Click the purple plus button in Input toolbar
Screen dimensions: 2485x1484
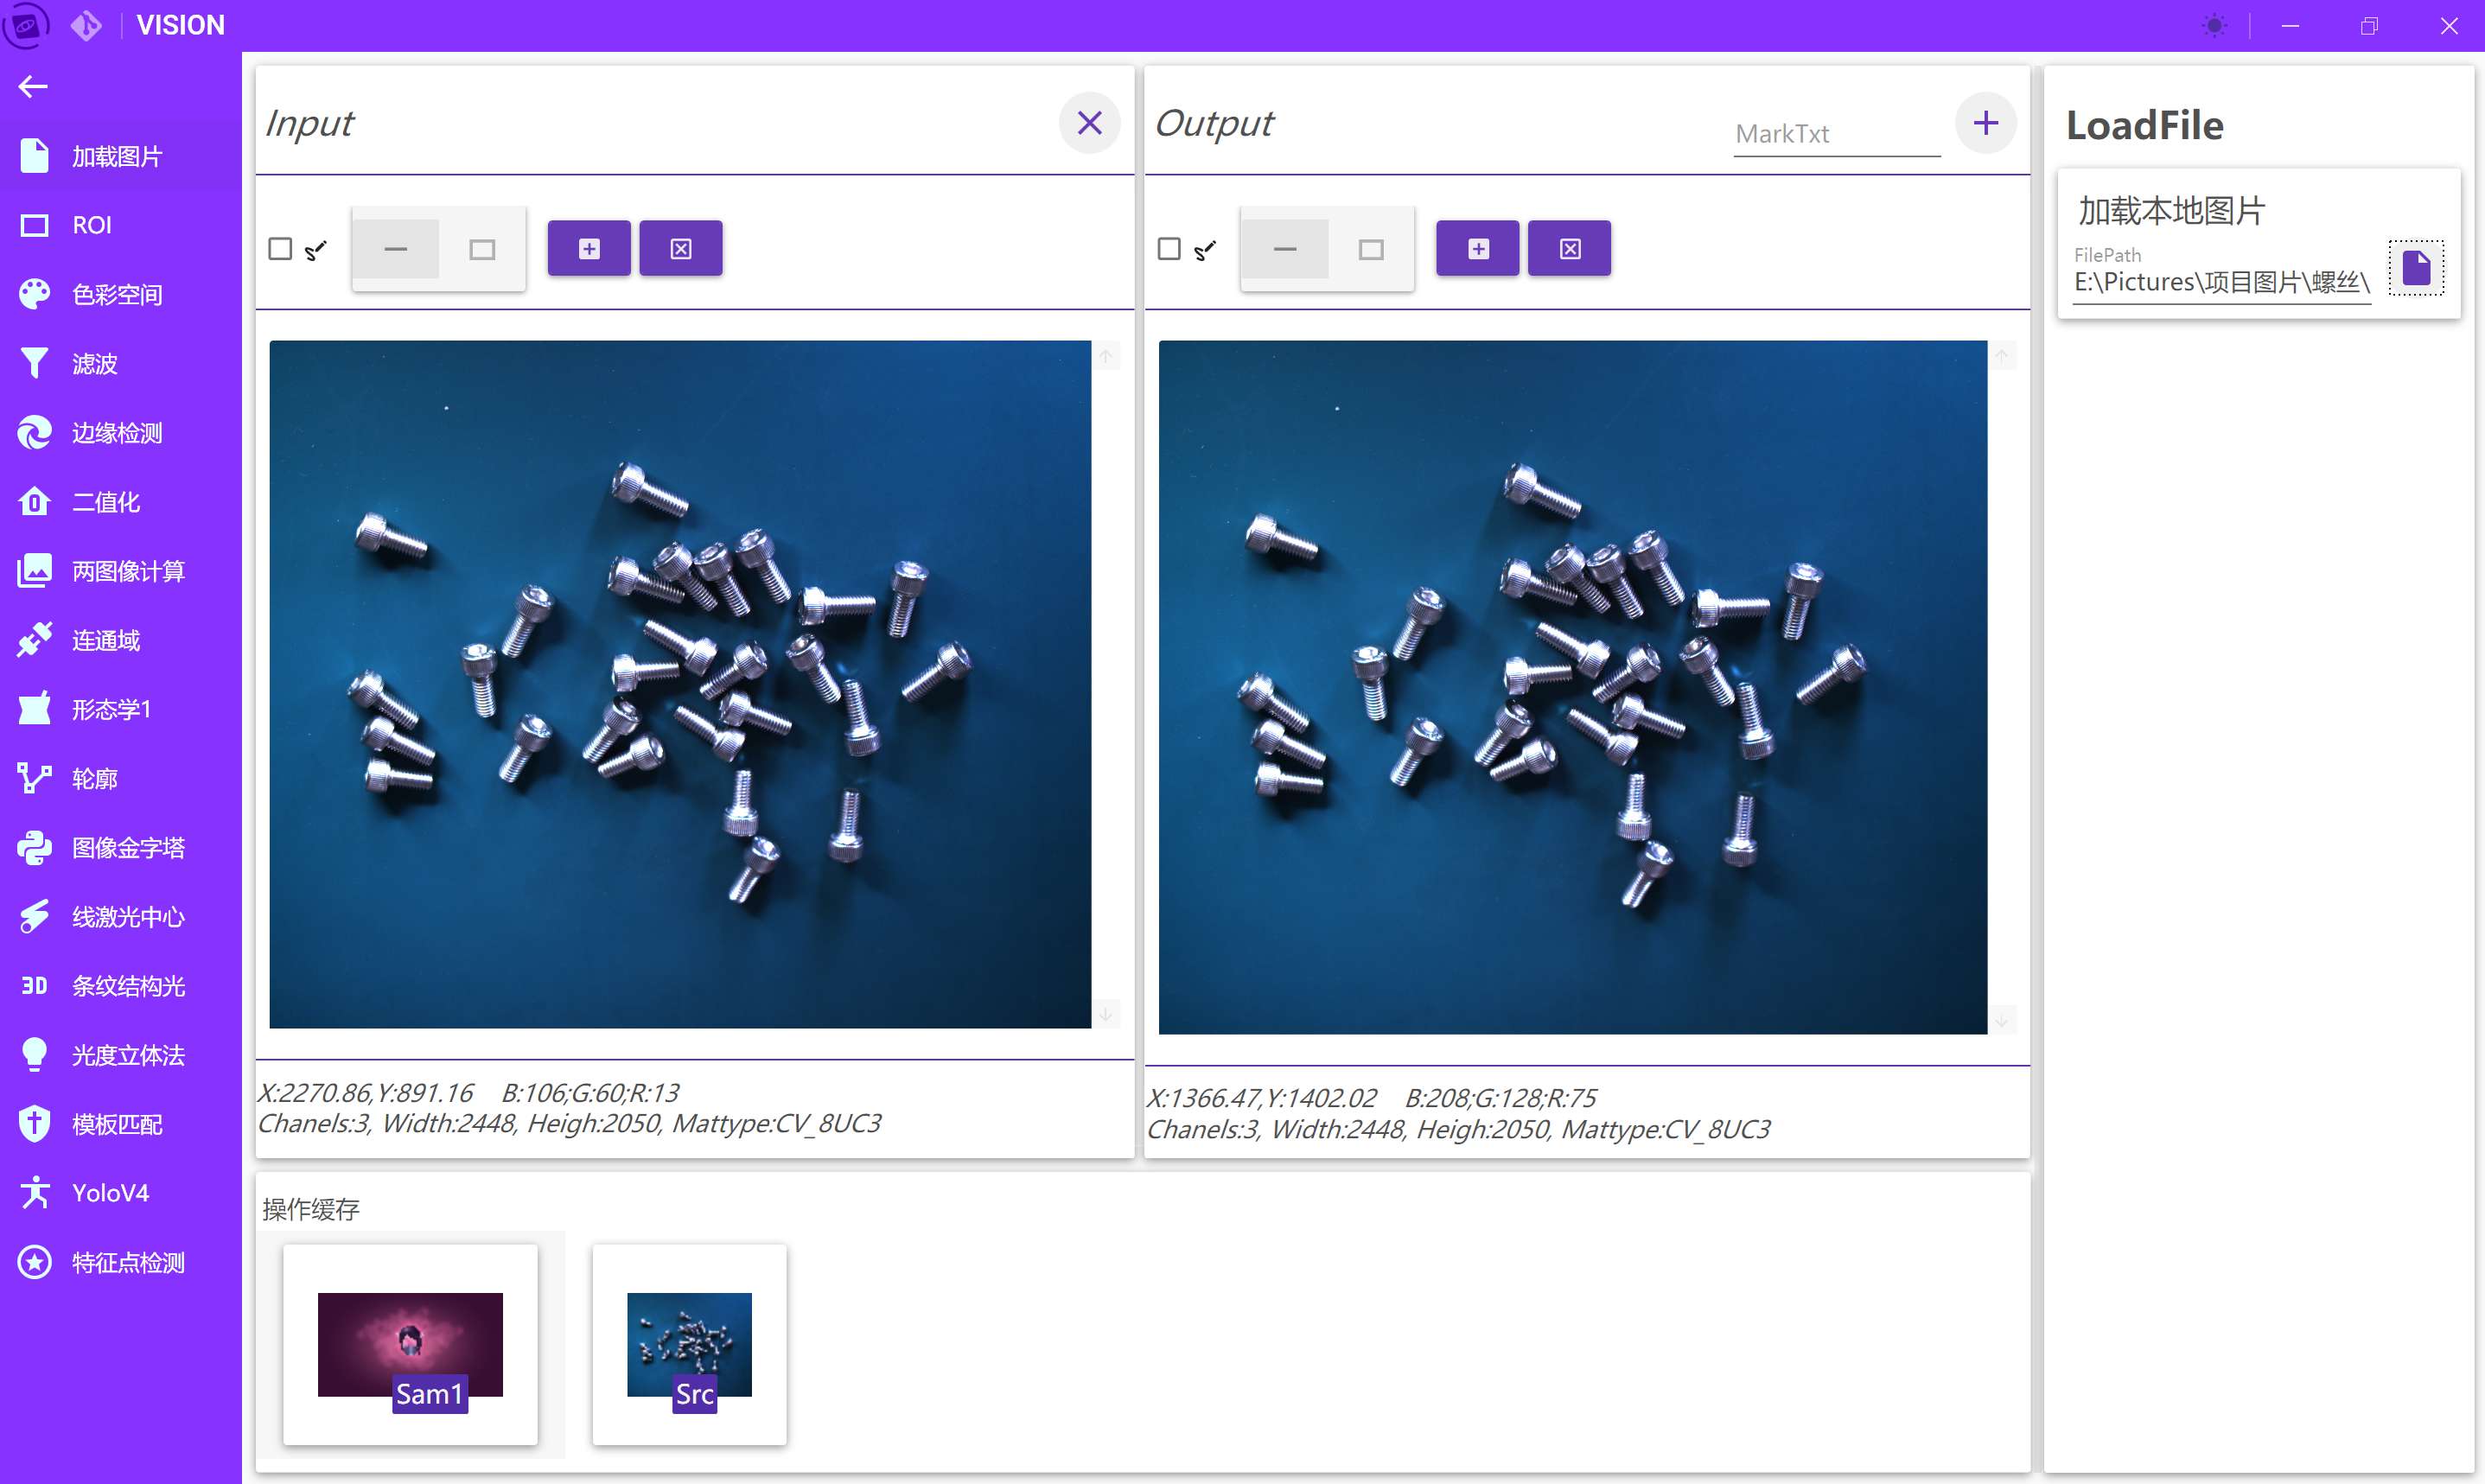[x=589, y=249]
